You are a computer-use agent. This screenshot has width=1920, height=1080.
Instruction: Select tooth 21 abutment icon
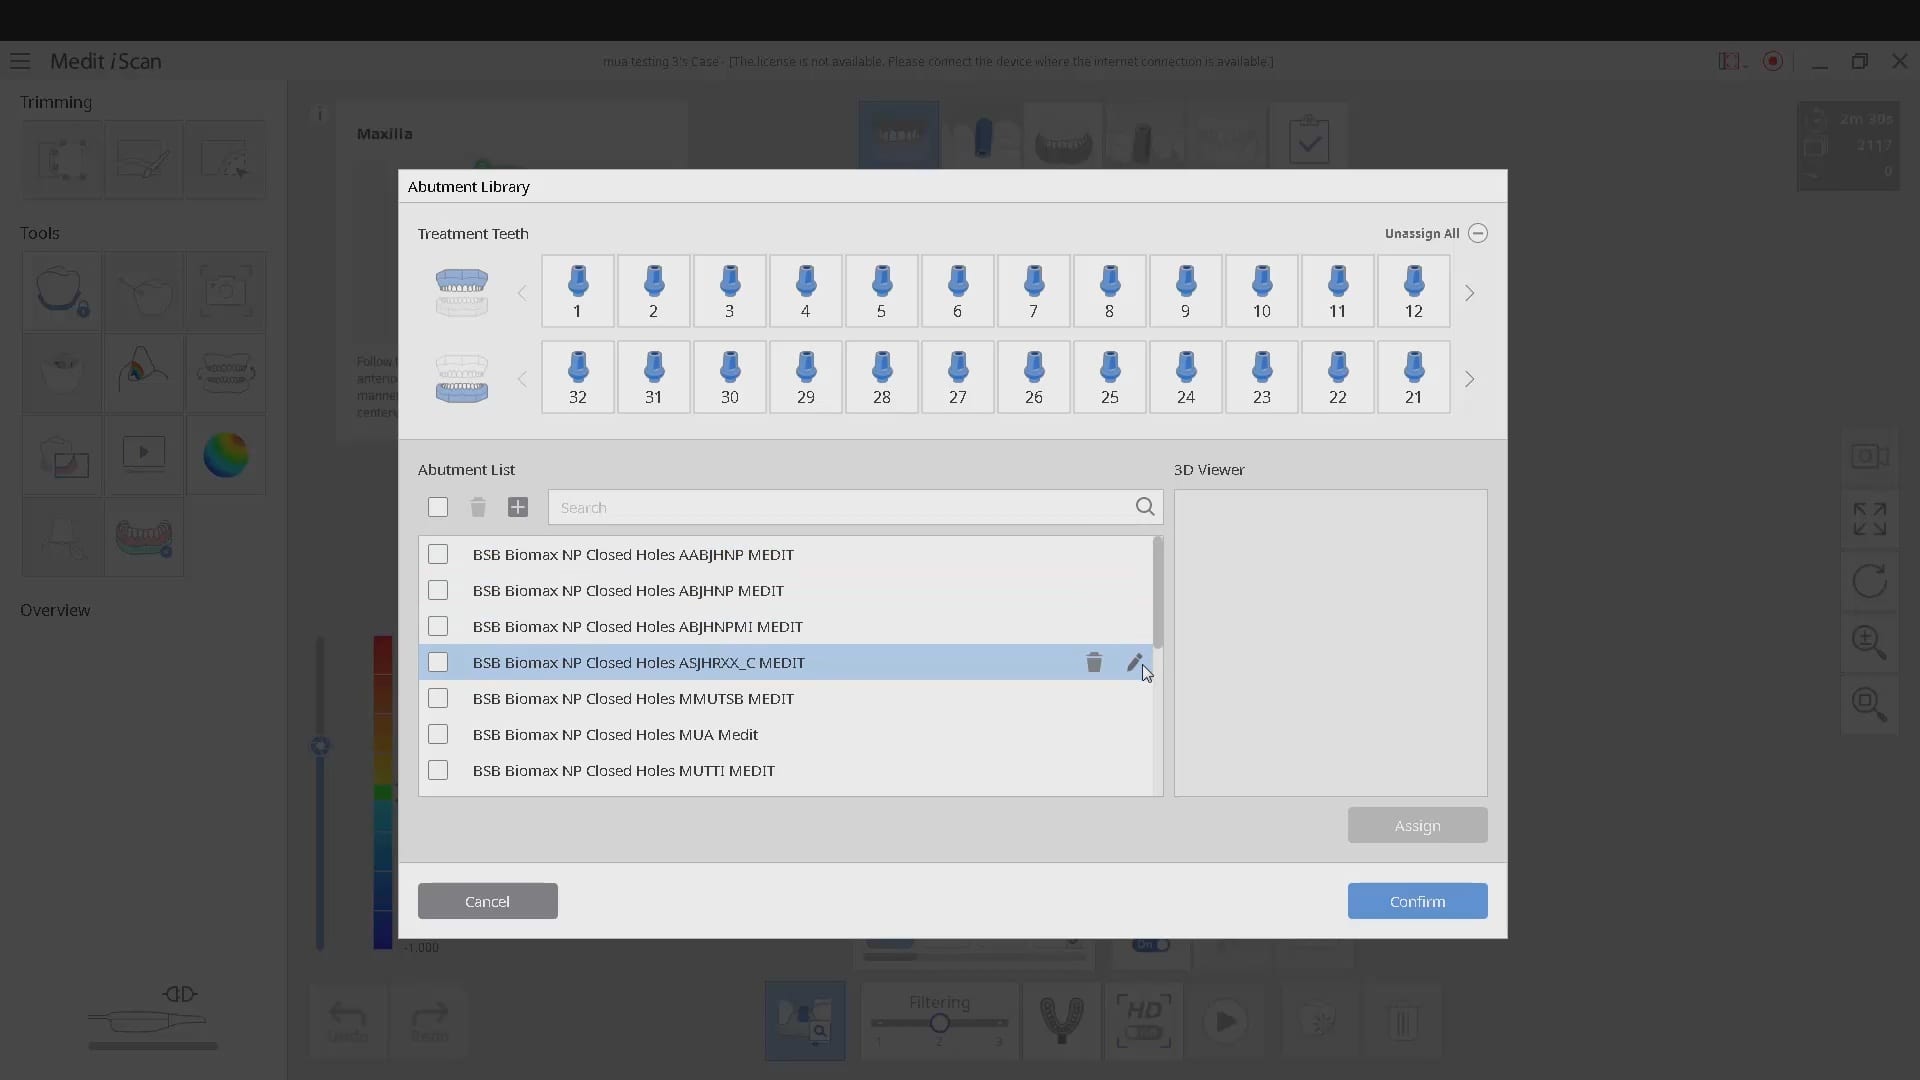click(1413, 377)
